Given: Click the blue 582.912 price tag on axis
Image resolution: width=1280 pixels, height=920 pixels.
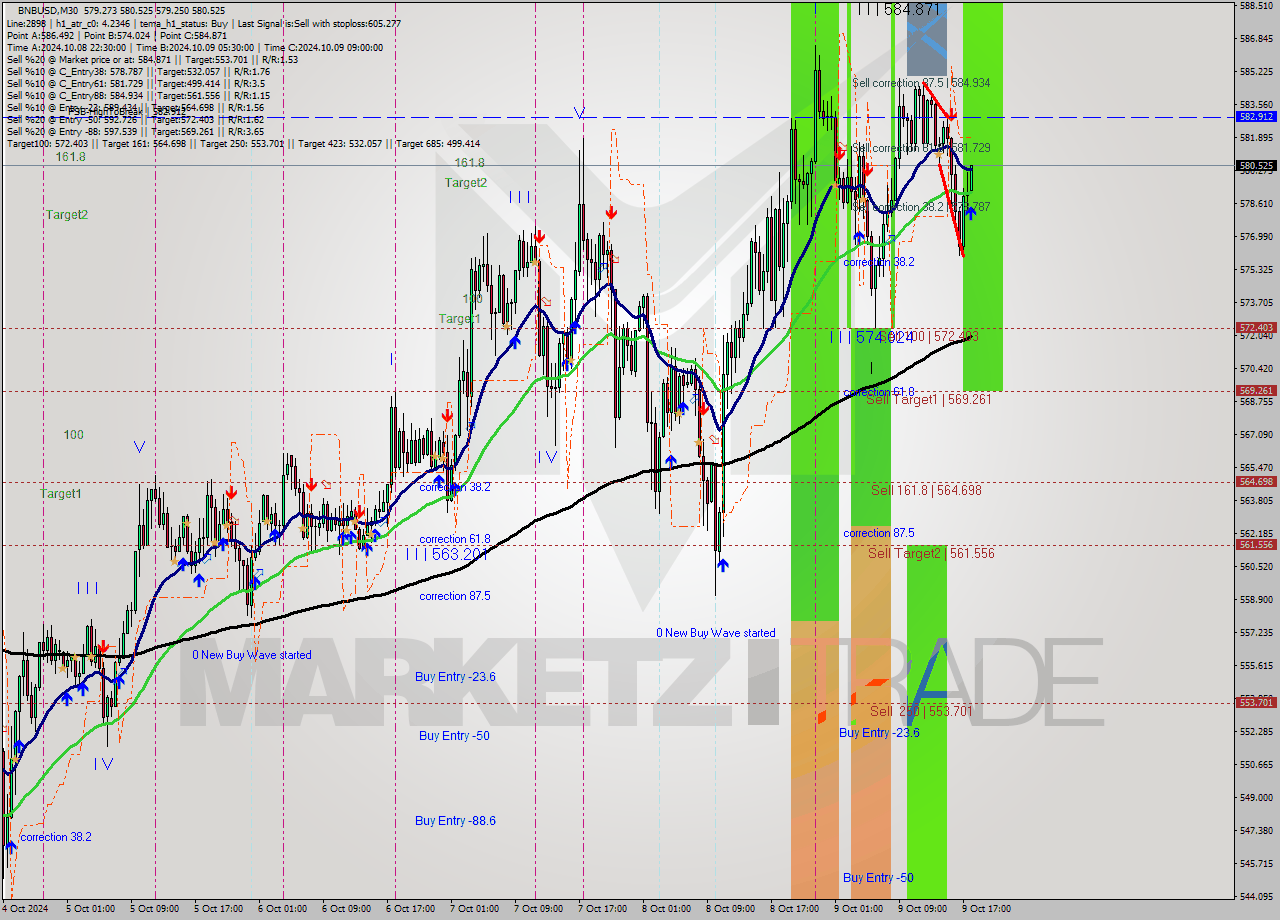Looking at the screenshot, I should pos(1256,117).
